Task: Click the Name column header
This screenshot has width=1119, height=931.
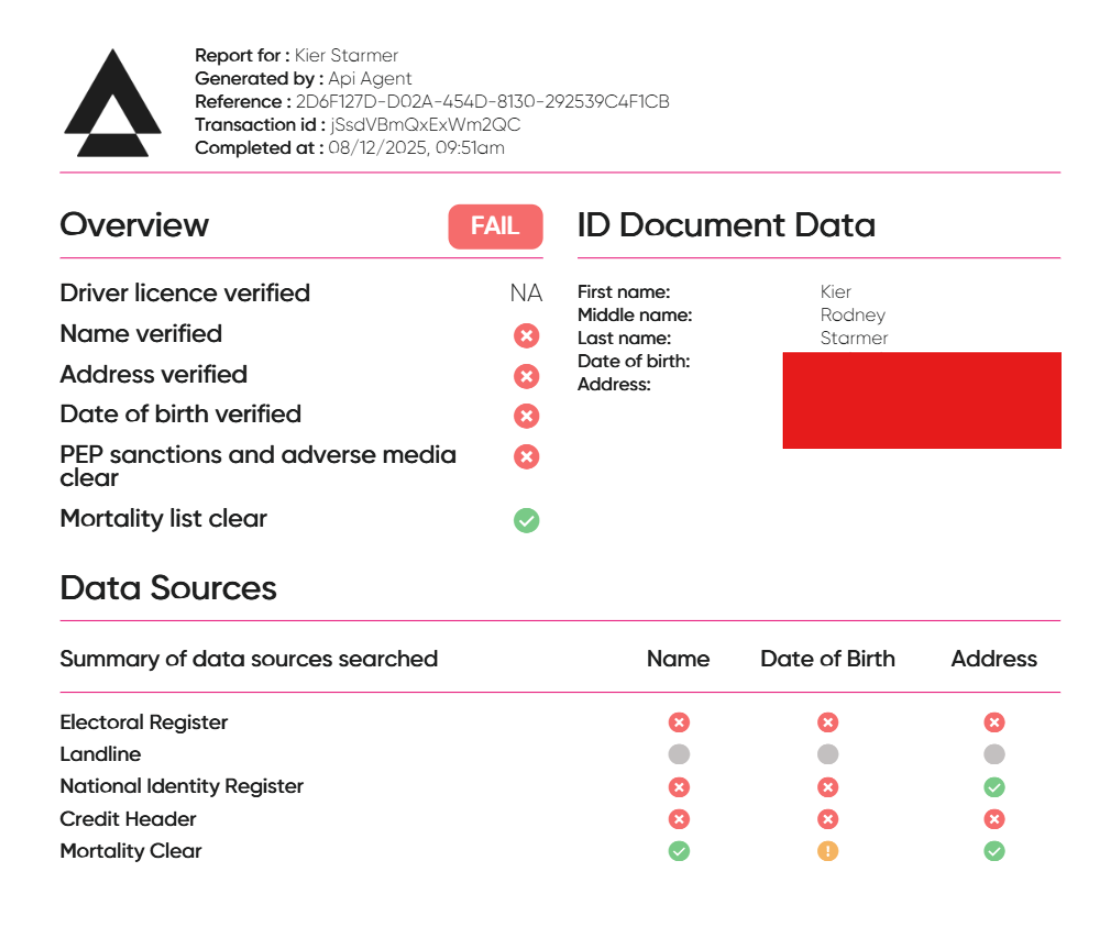Action: click(x=678, y=658)
